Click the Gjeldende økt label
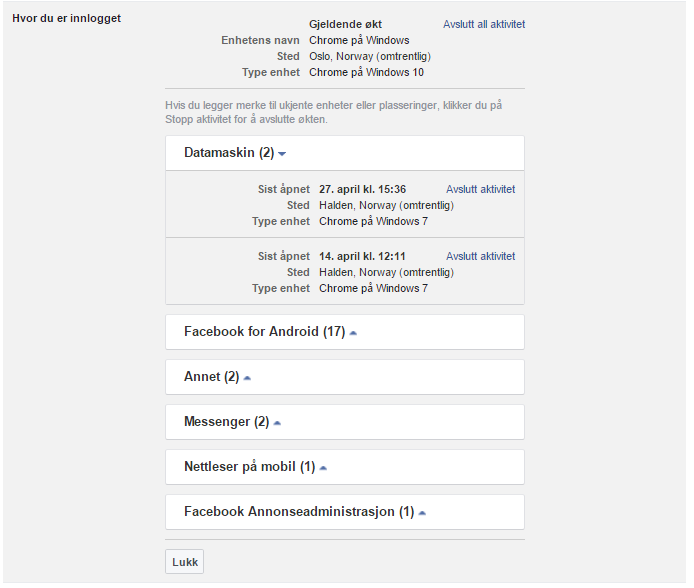The height and width of the screenshot is (588, 694). (345, 24)
